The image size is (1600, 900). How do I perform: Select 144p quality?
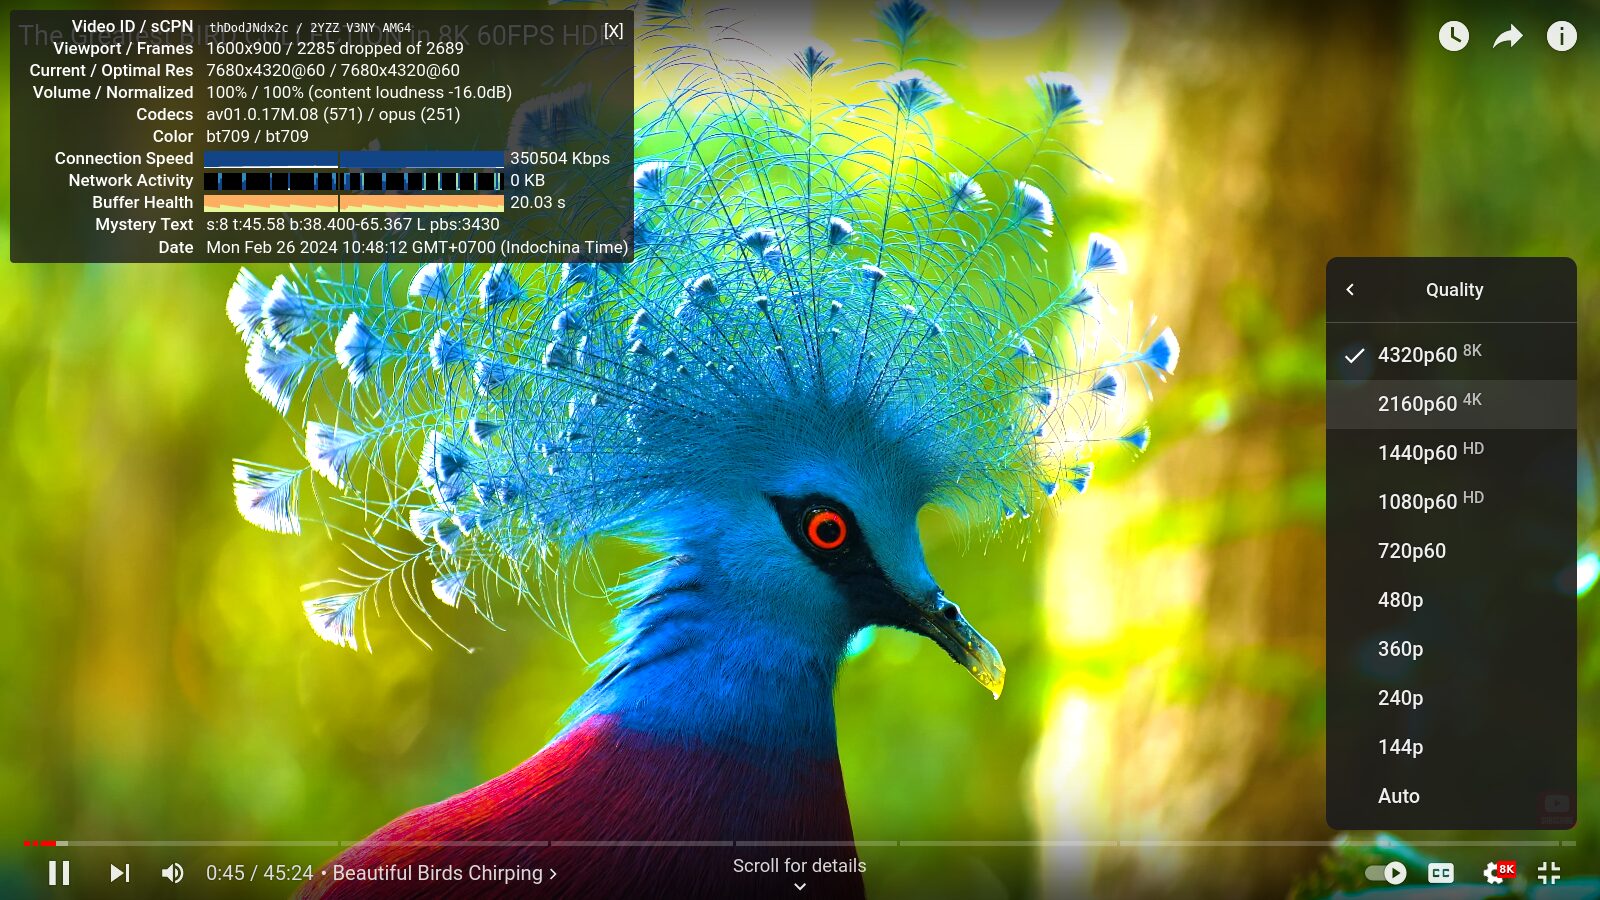(x=1451, y=747)
